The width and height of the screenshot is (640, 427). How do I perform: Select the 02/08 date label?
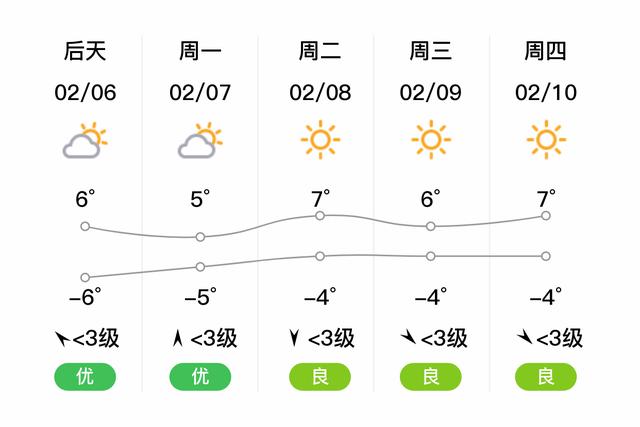[320, 93]
